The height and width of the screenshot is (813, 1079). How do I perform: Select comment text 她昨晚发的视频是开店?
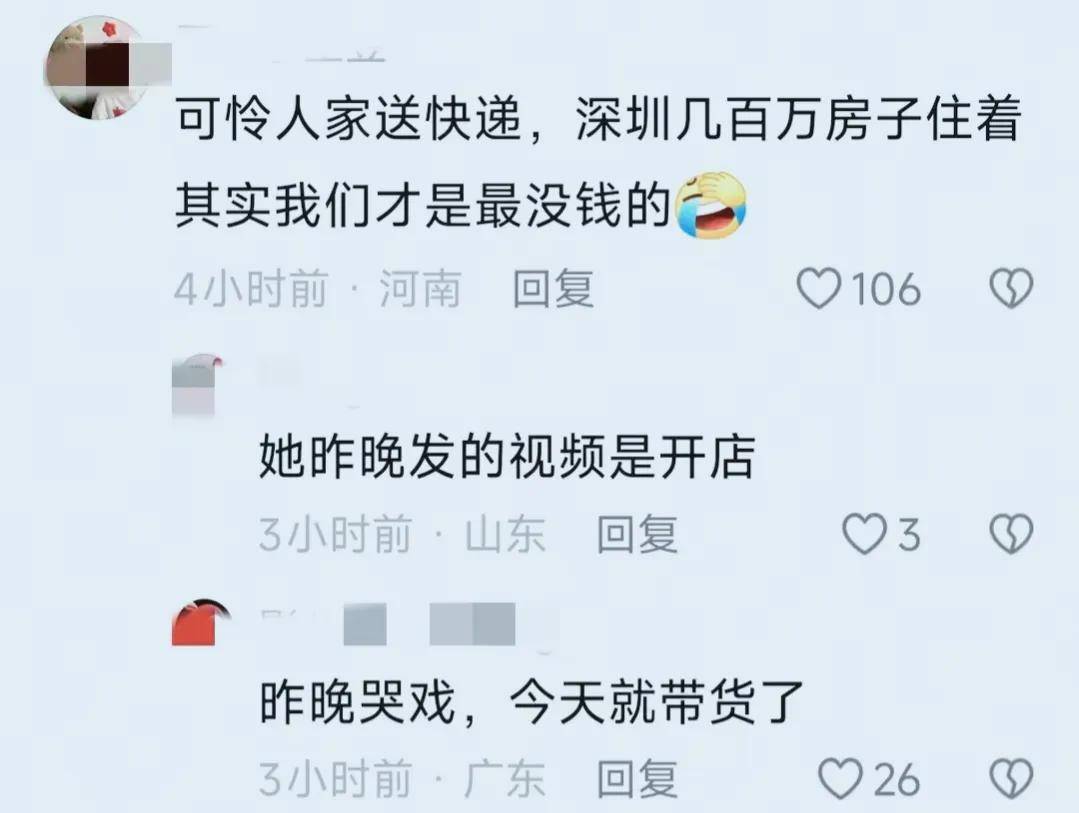(x=507, y=456)
